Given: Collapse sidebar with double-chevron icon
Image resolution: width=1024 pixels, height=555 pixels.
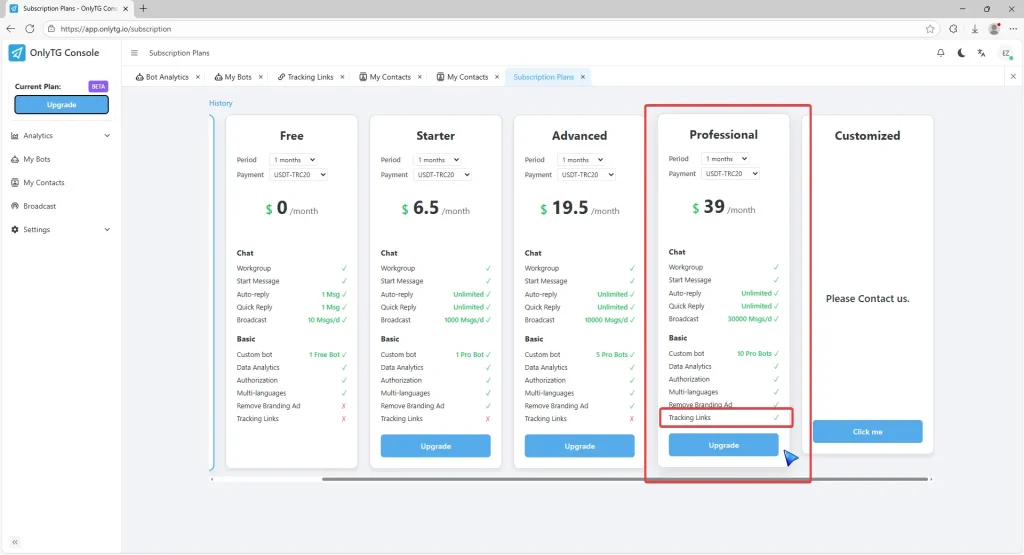Looking at the screenshot, I should 14,542.
